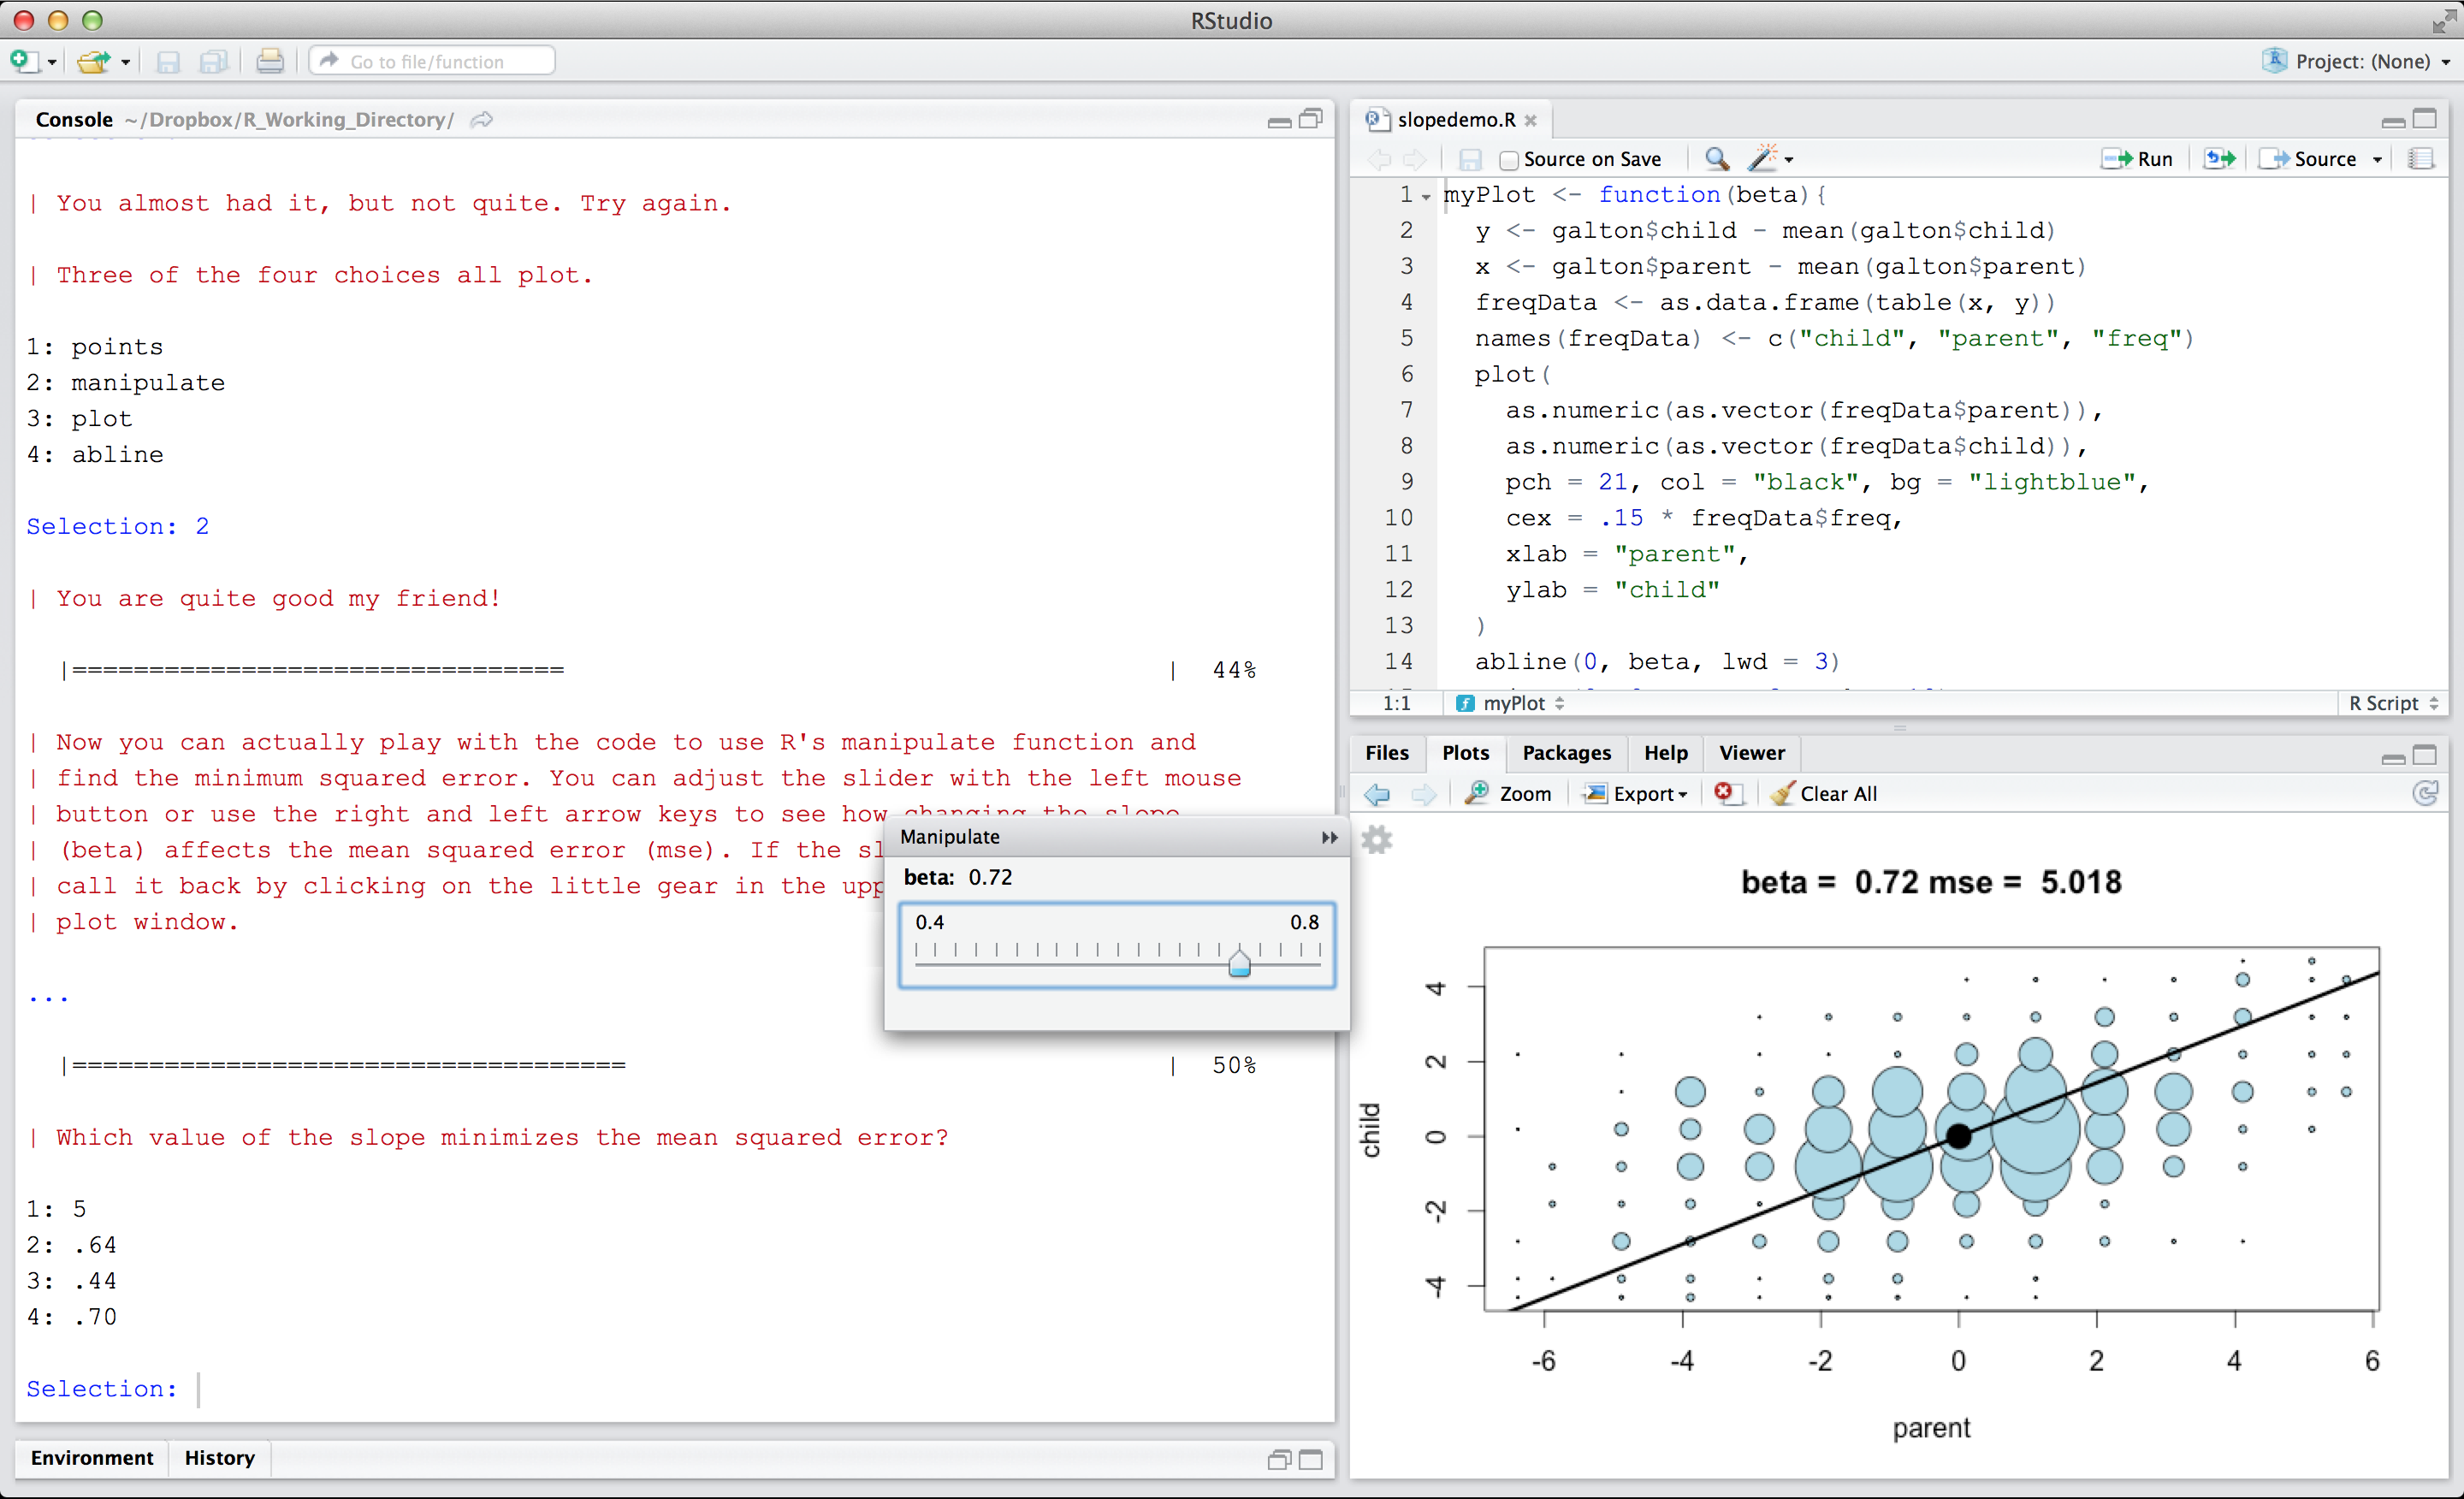Open the myPlot function navigator menu
The width and height of the screenshot is (2464, 1499).
point(1509,703)
